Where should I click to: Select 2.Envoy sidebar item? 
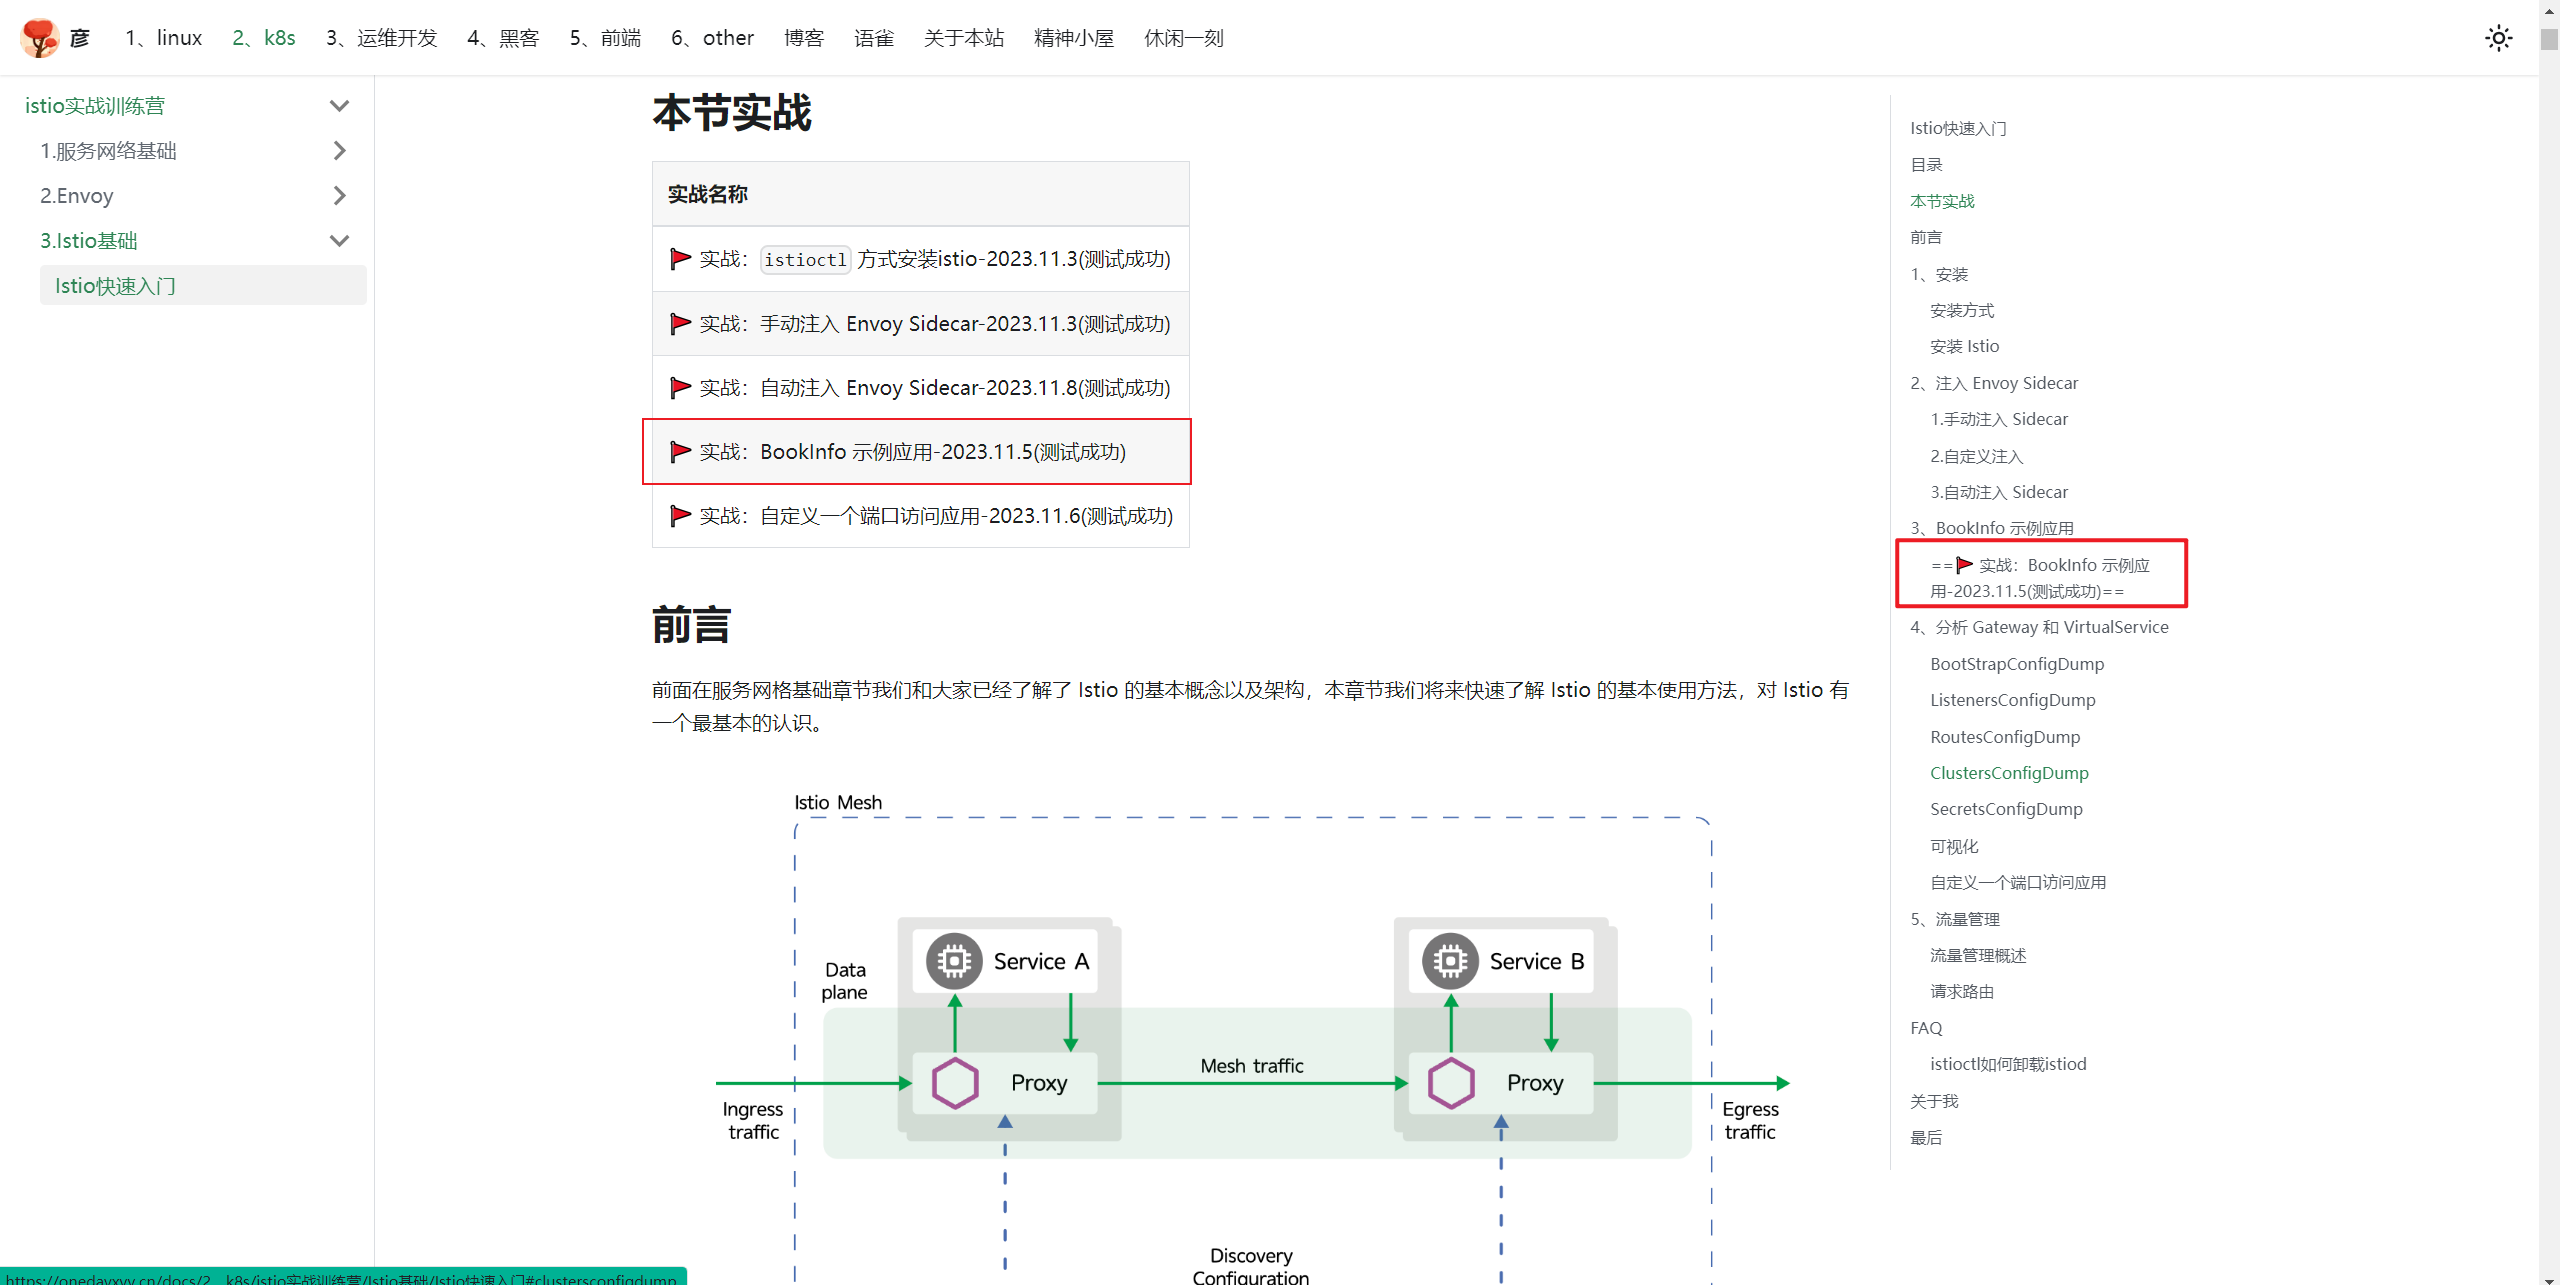pyautogui.click(x=77, y=196)
